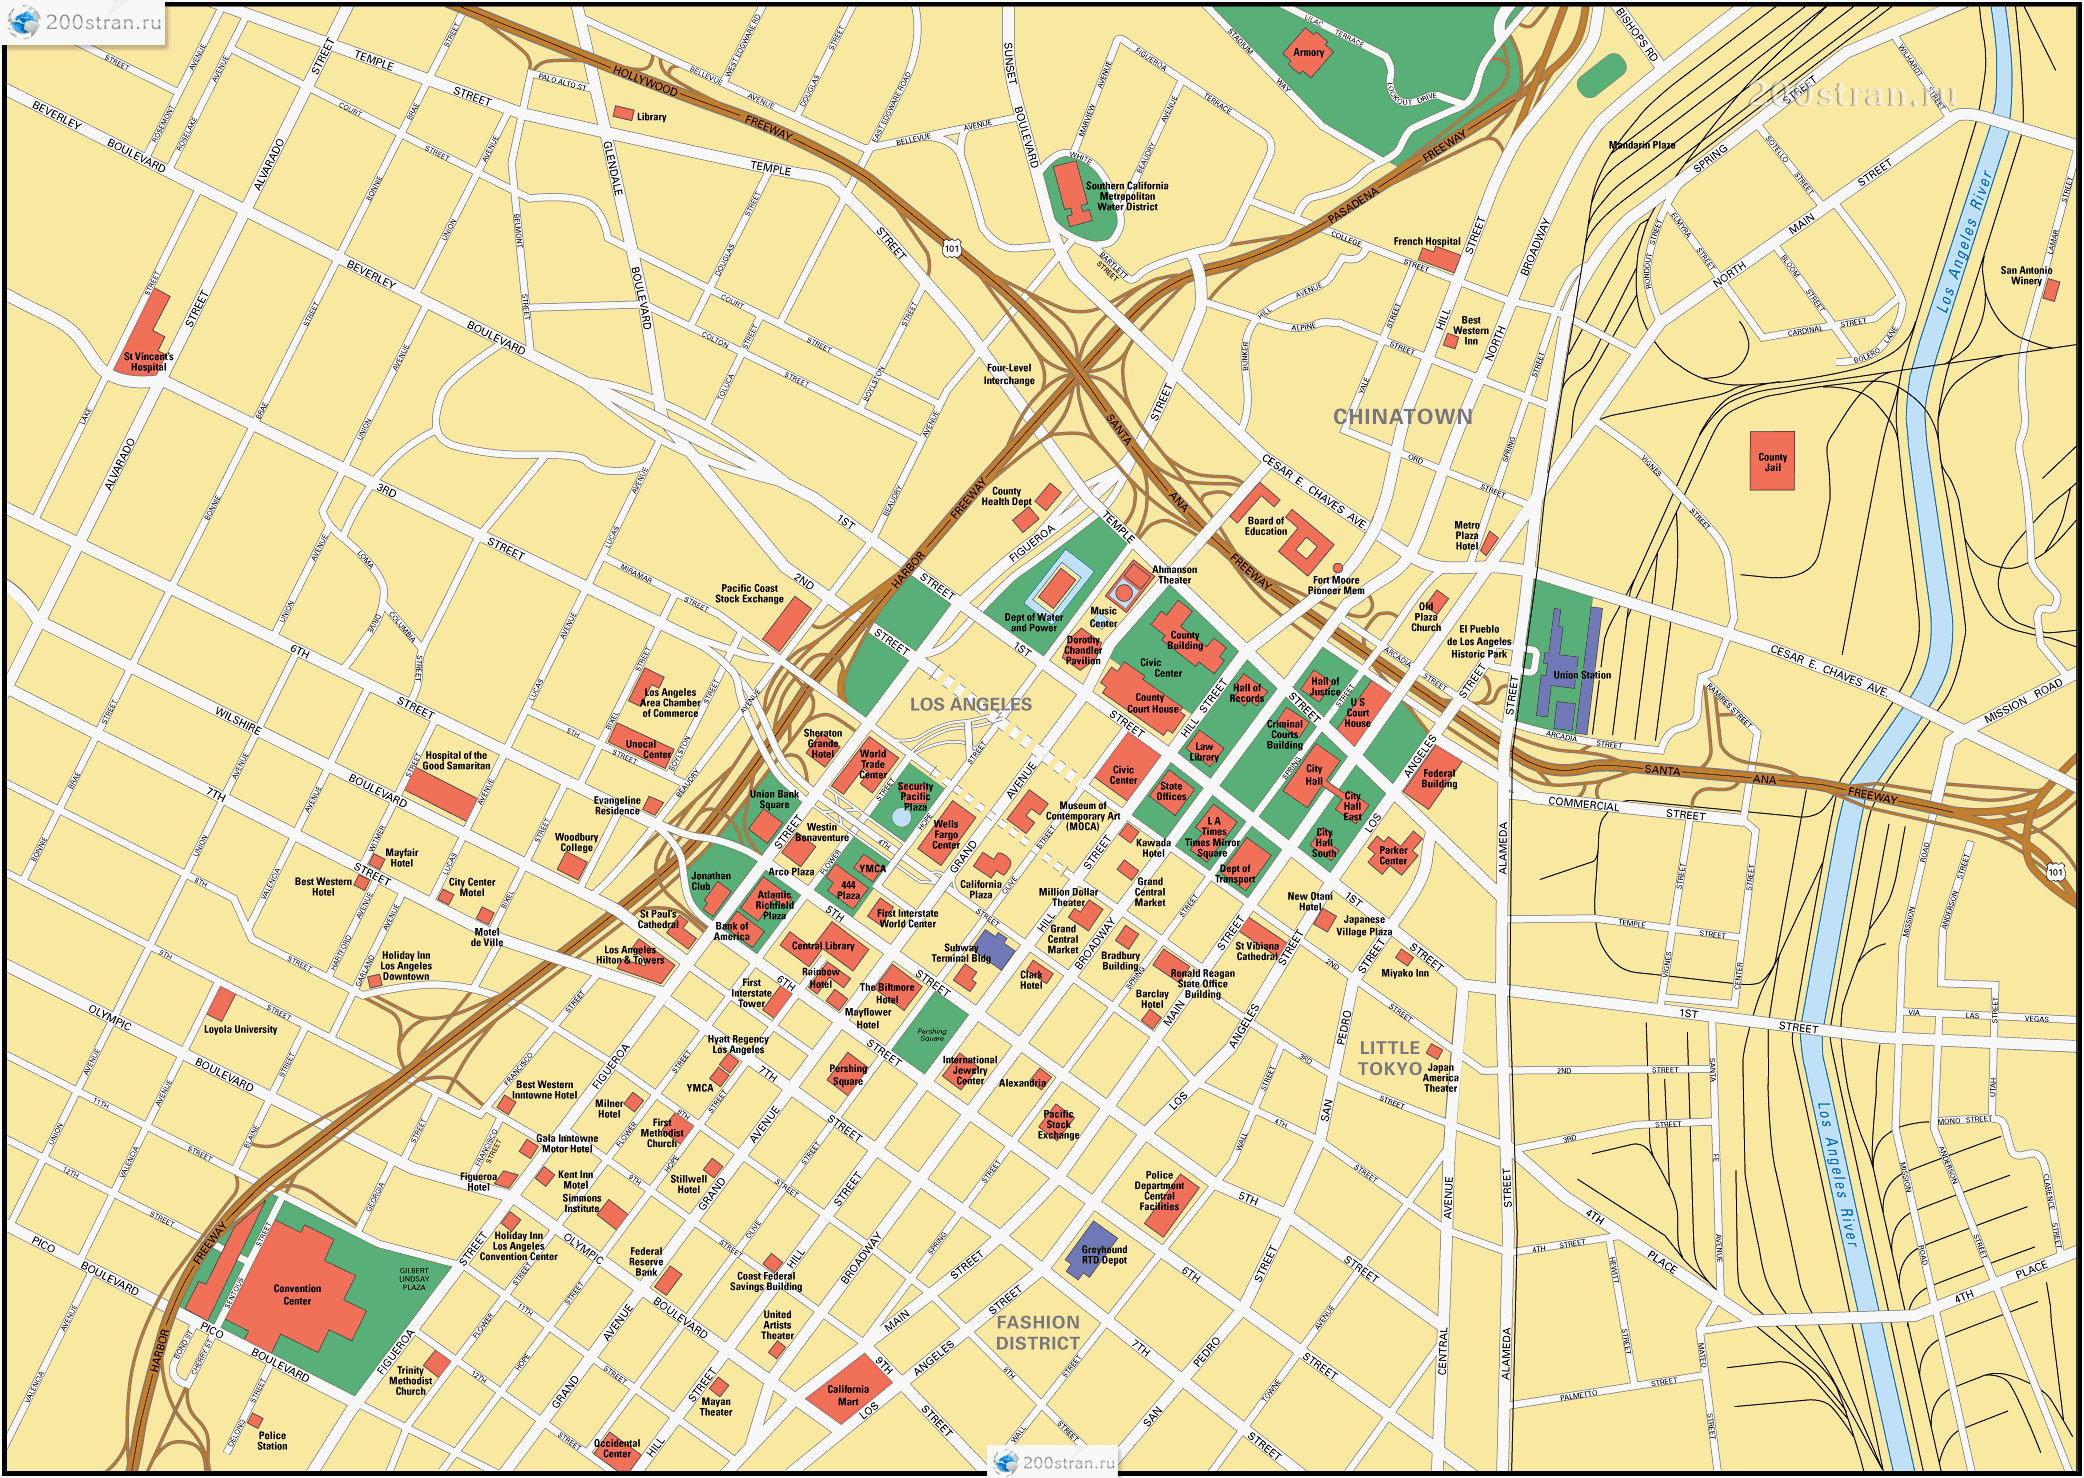Screen dimensions: 2084x1478
Task: Click the Subway Terminal Bldg marker
Action: coord(994,947)
